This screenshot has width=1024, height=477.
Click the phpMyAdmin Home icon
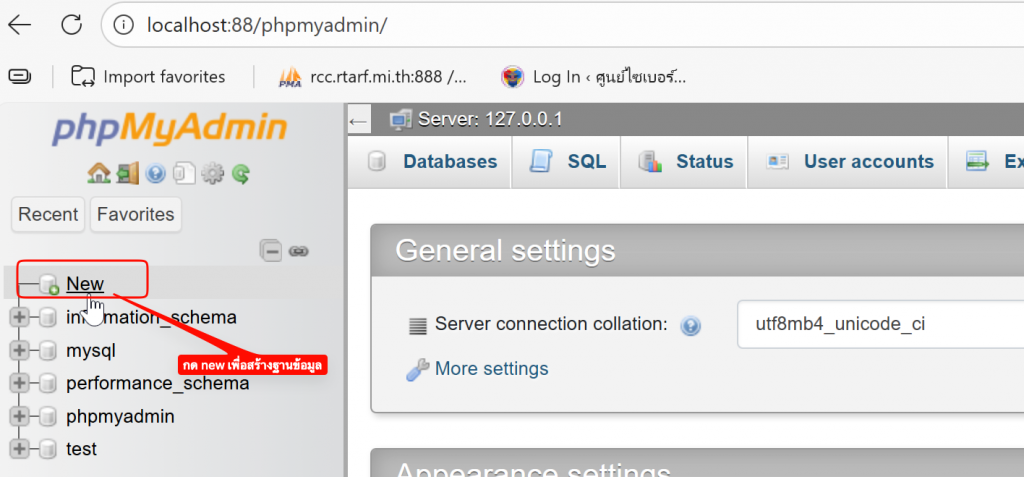(98, 173)
